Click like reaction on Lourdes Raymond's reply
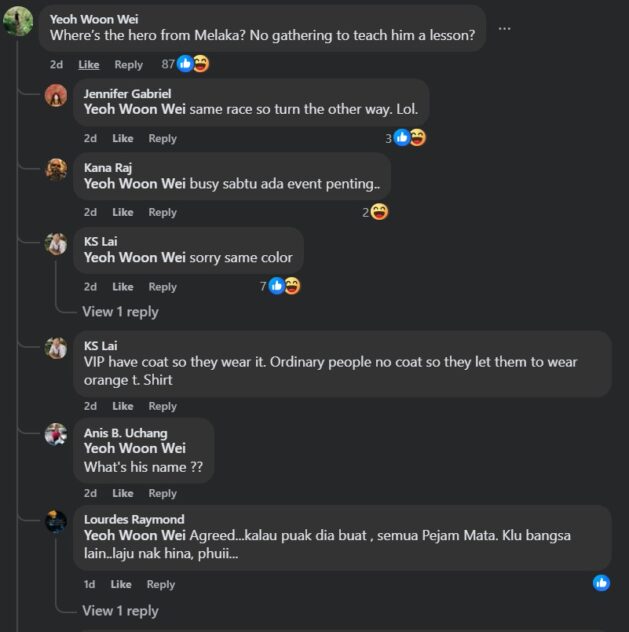Viewport: 629px width, 632px height. coord(601,582)
